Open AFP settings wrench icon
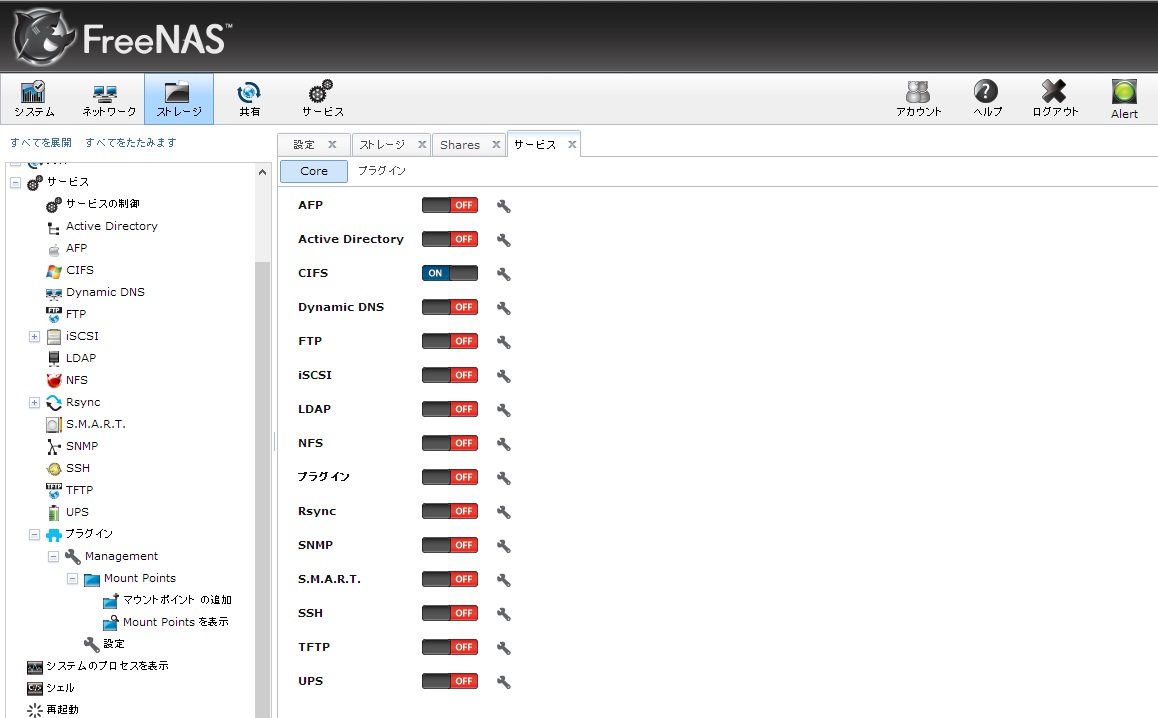Viewport: 1158px width, 718px height. coord(504,206)
